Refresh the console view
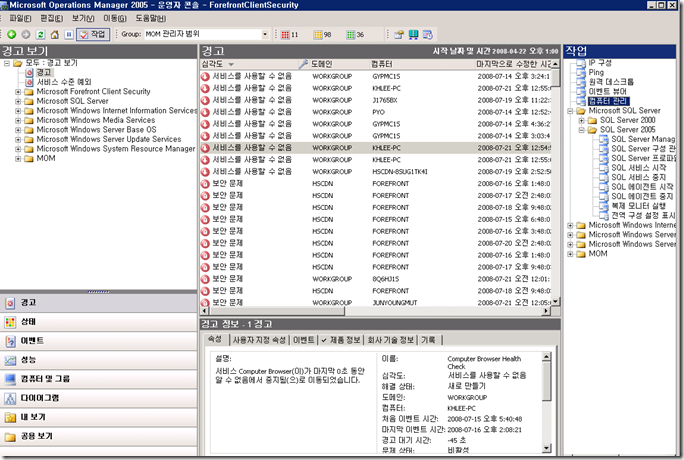The height and width of the screenshot is (460, 684). [x=40, y=34]
